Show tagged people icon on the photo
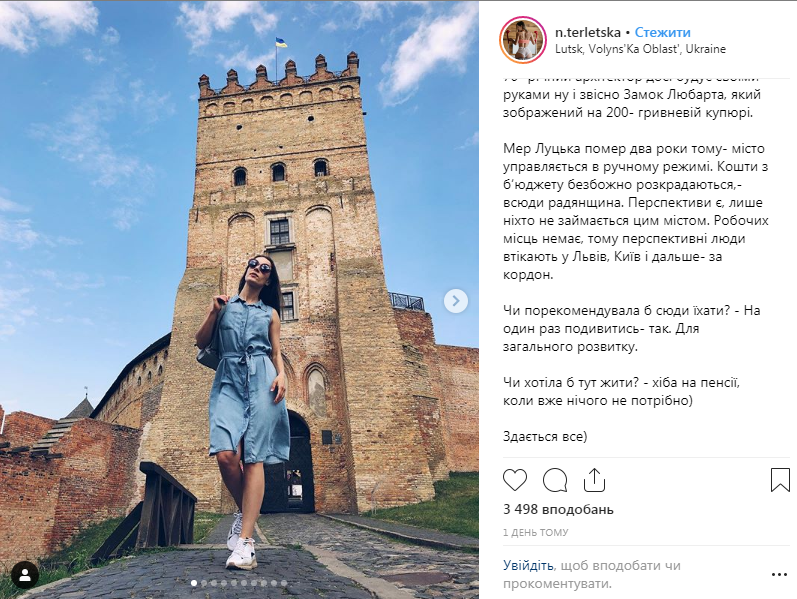The width and height of the screenshot is (797, 599). [x=25, y=575]
